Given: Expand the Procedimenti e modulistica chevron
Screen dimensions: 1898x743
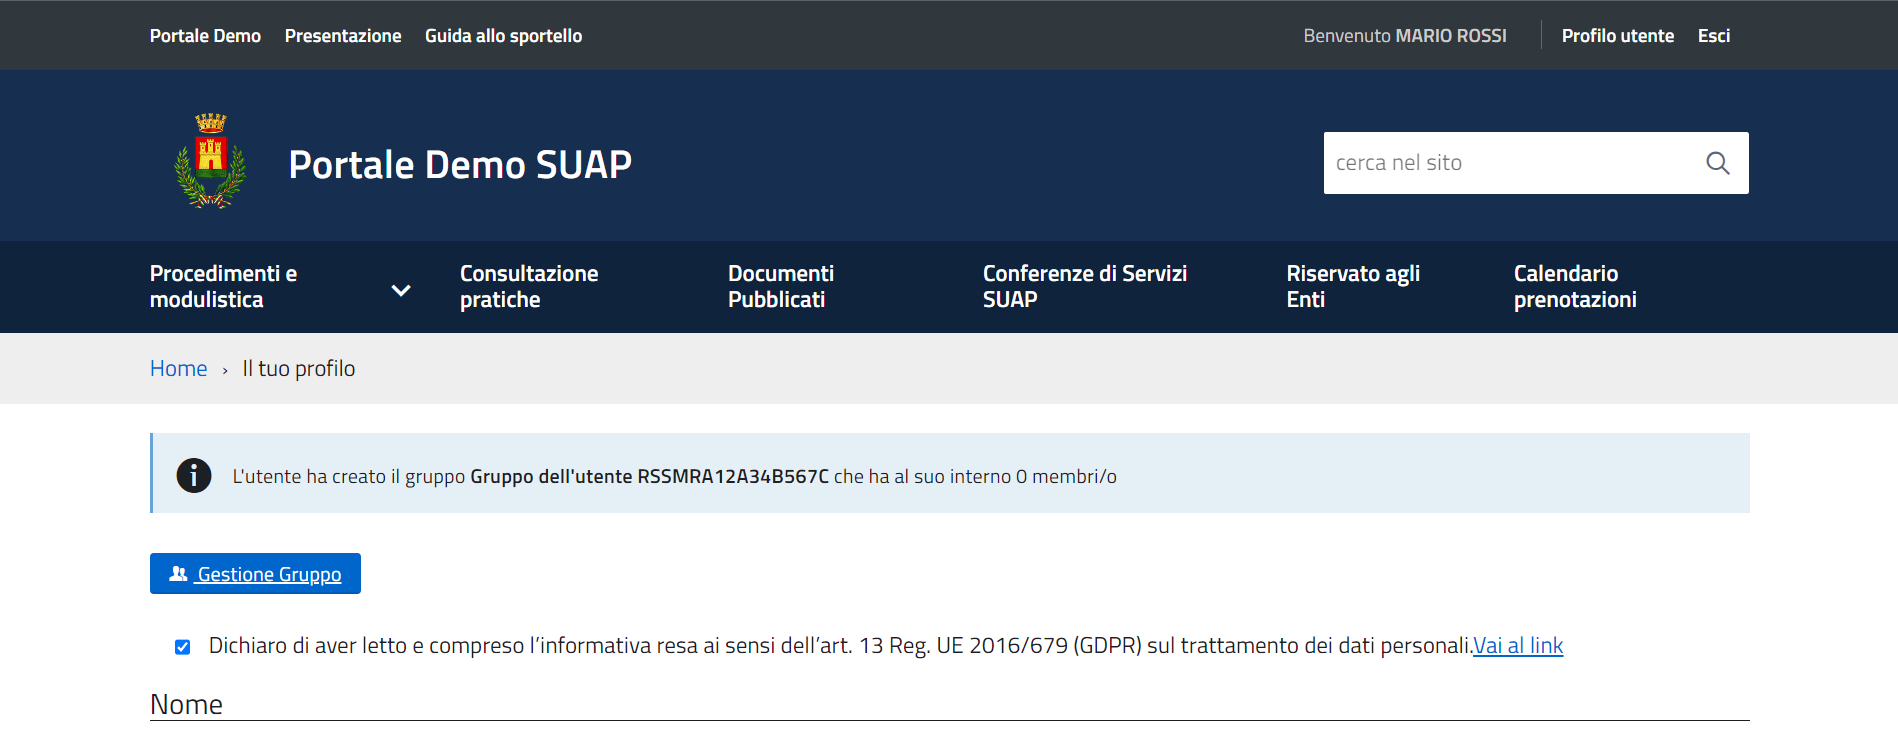Looking at the screenshot, I should [x=401, y=290].
